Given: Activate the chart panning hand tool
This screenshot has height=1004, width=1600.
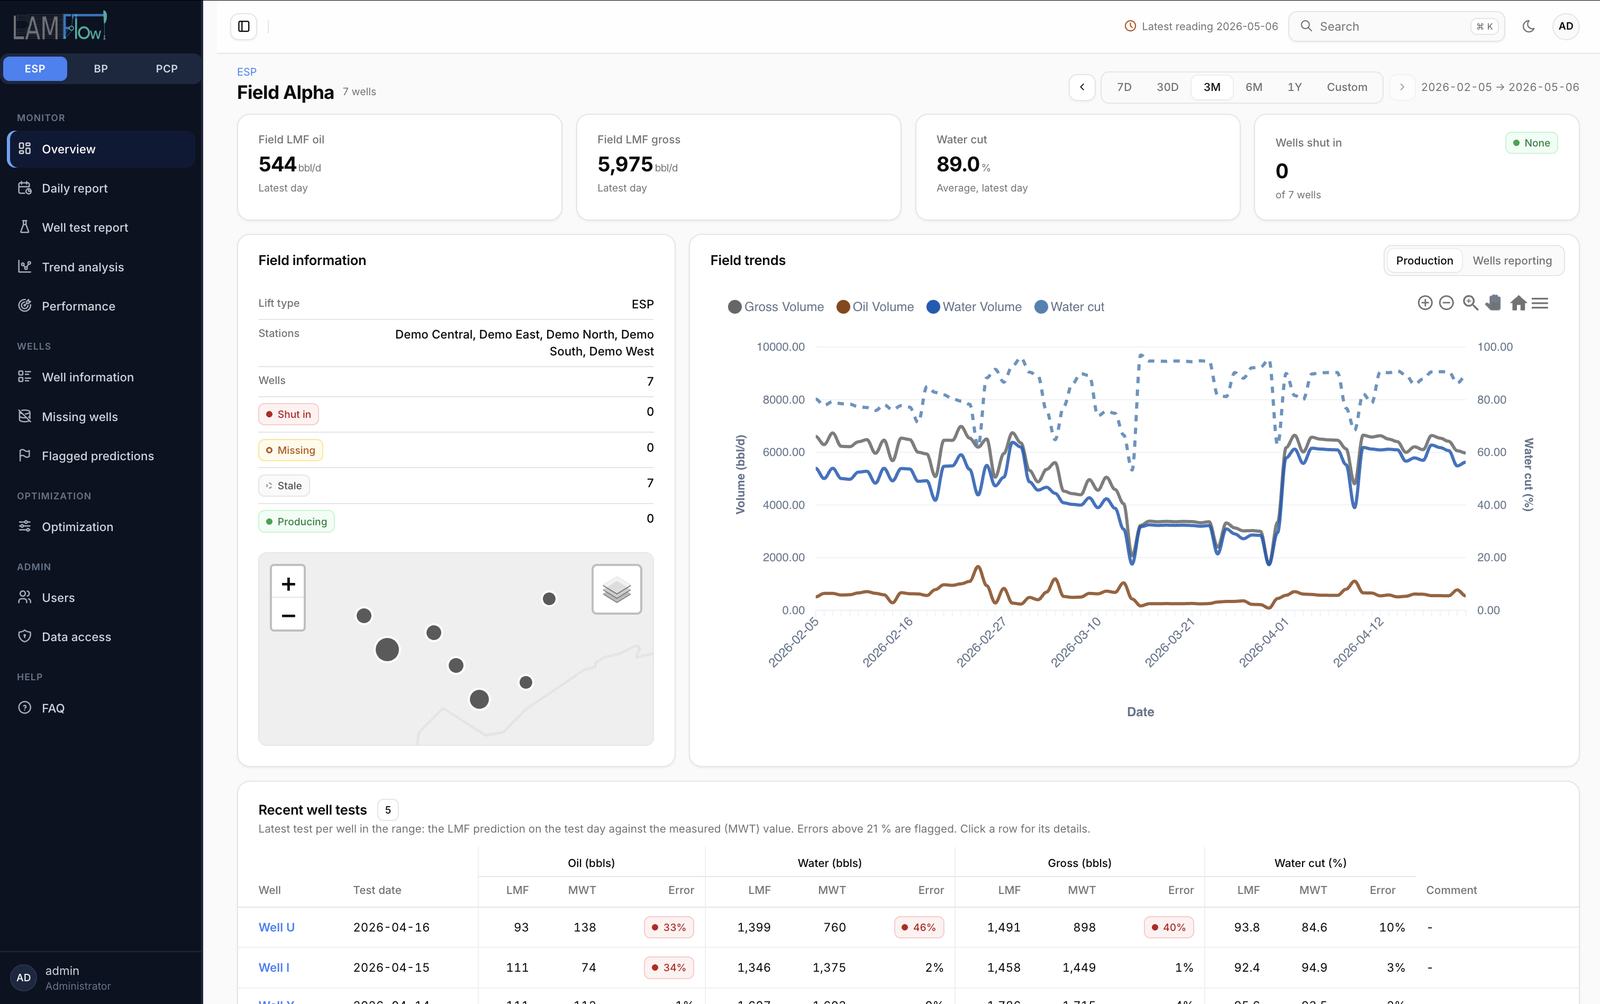Looking at the screenshot, I should click(x=1494, y=303).
